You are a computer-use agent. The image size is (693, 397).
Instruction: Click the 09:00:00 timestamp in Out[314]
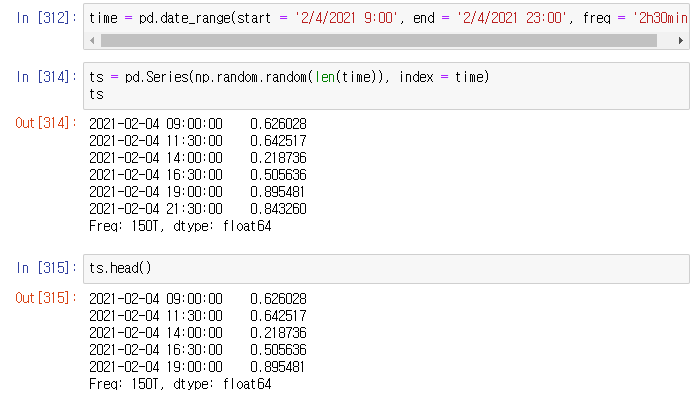coord(156,124)
